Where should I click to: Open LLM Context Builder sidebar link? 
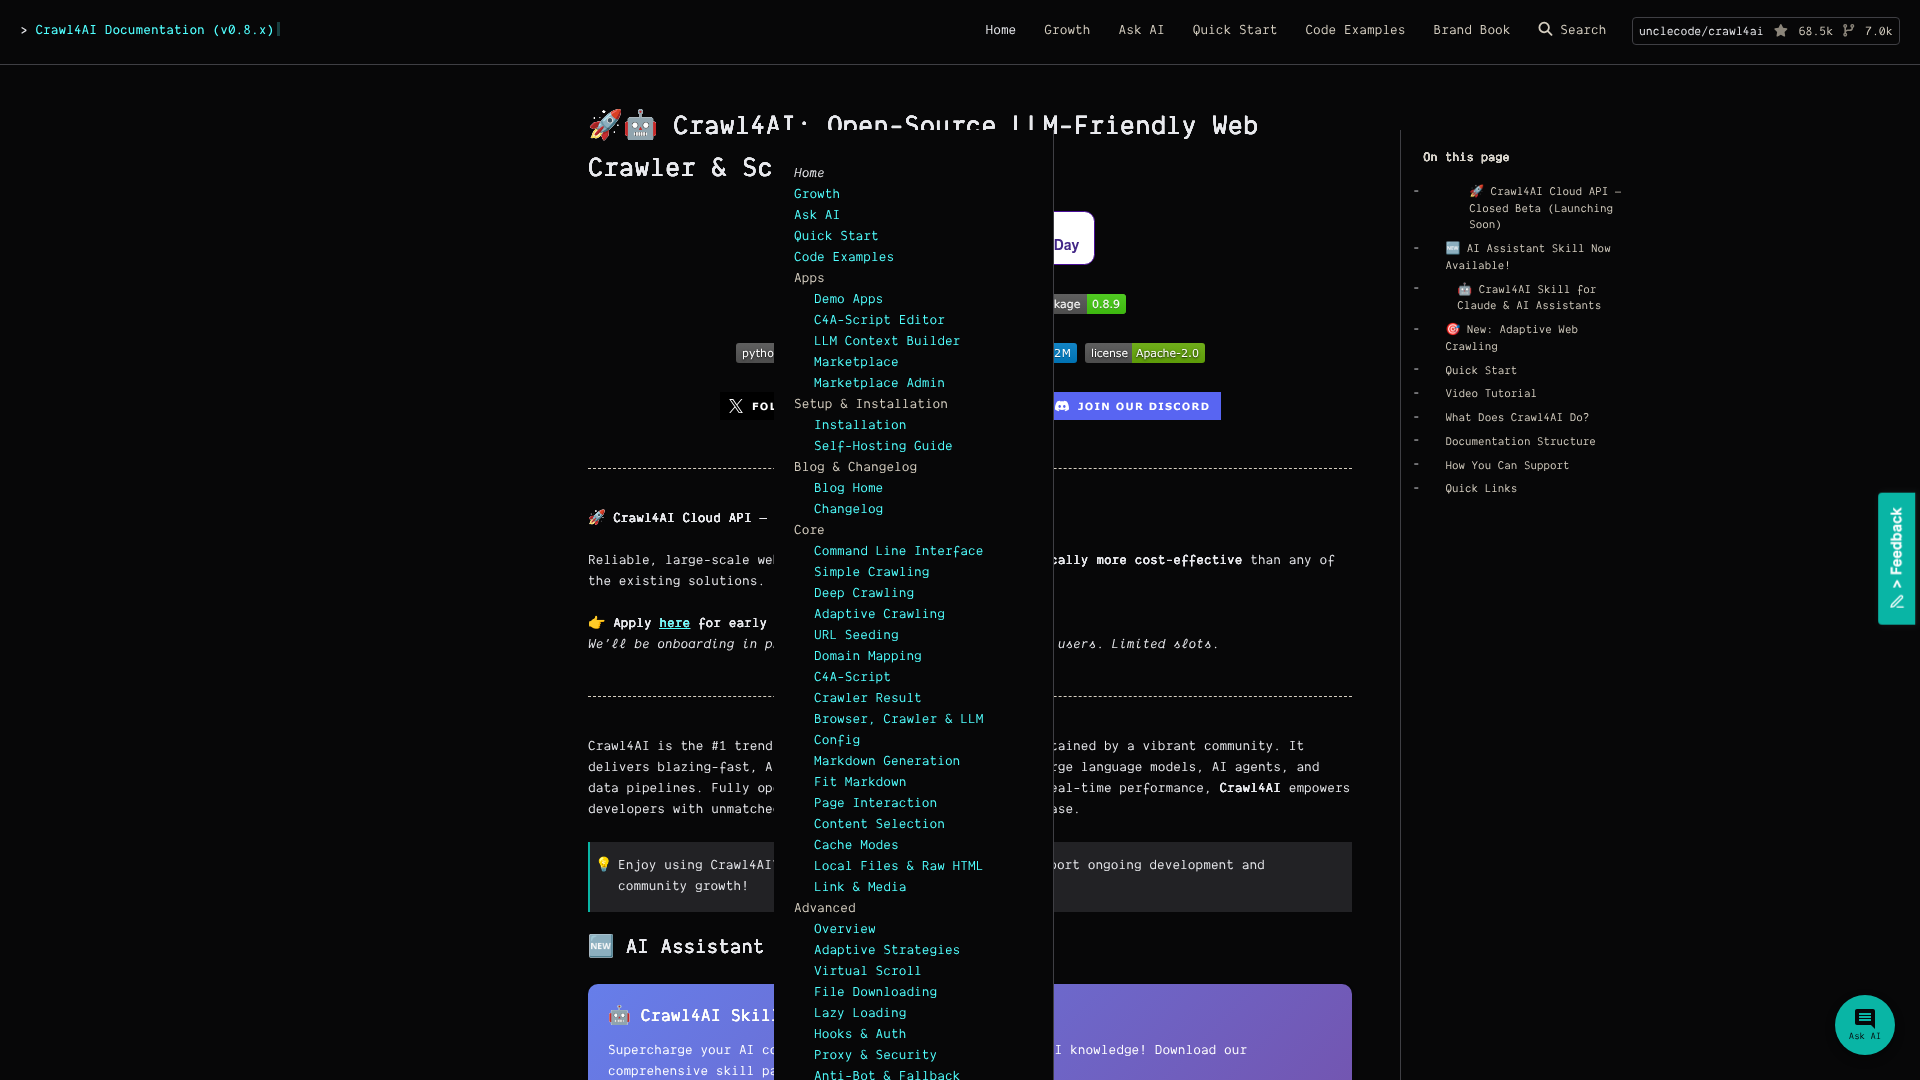point(886,341)
